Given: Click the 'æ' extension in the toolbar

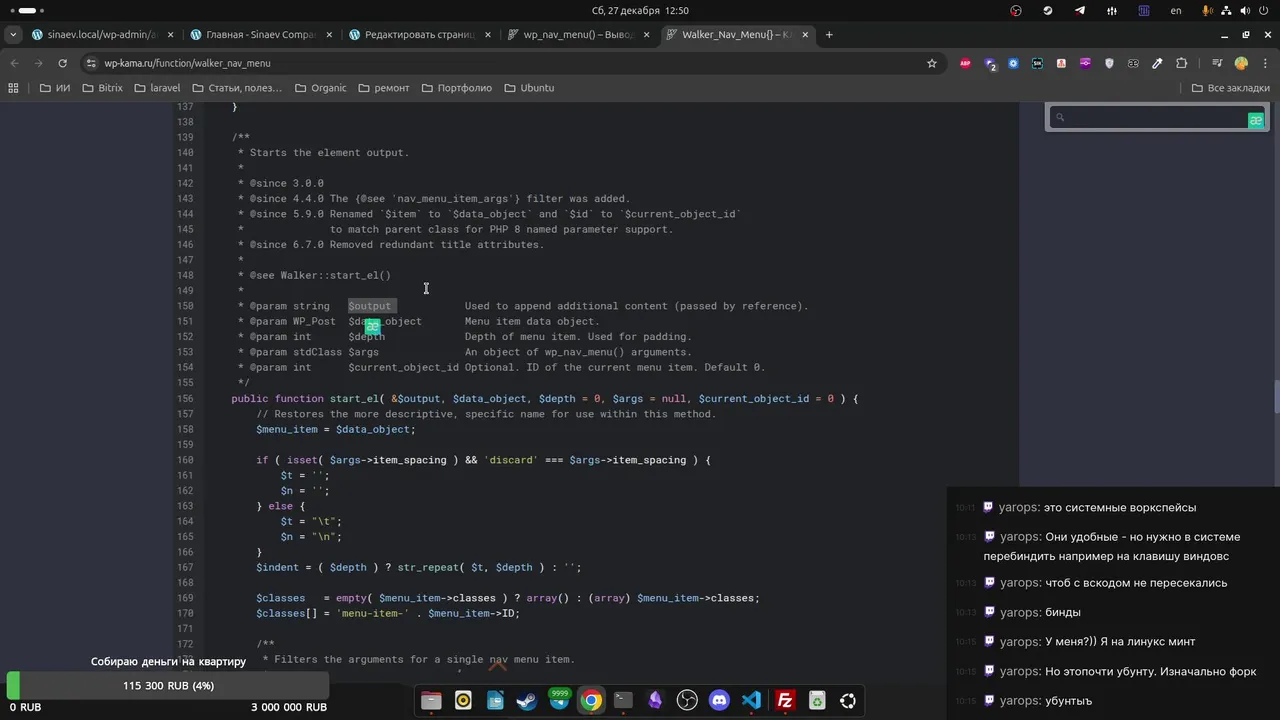Looking at the screenshot, I should click(x=1133, y=63).
